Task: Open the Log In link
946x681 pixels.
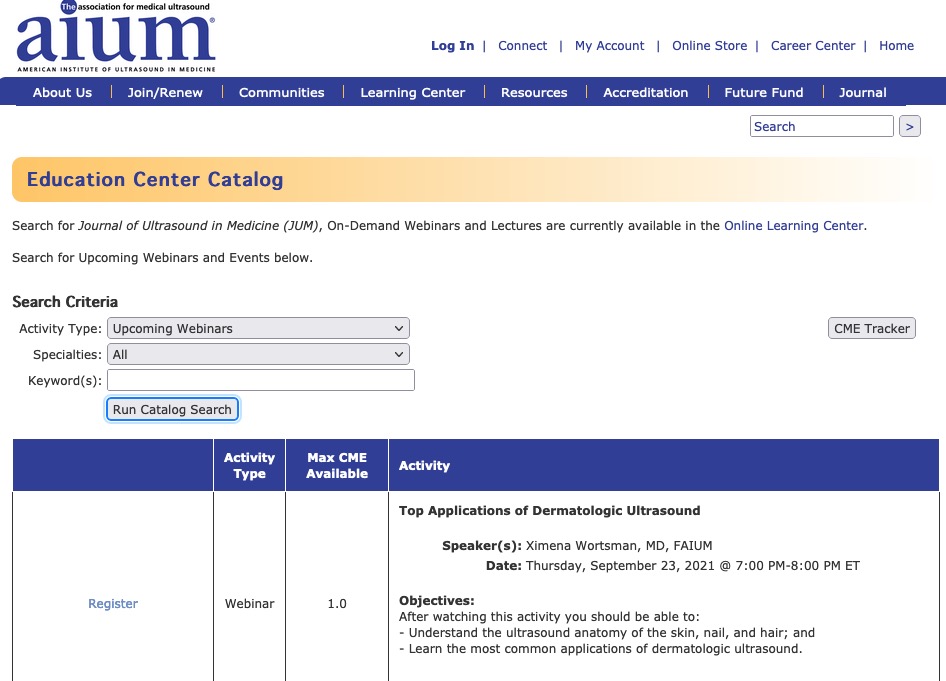Action: [452, 46]
